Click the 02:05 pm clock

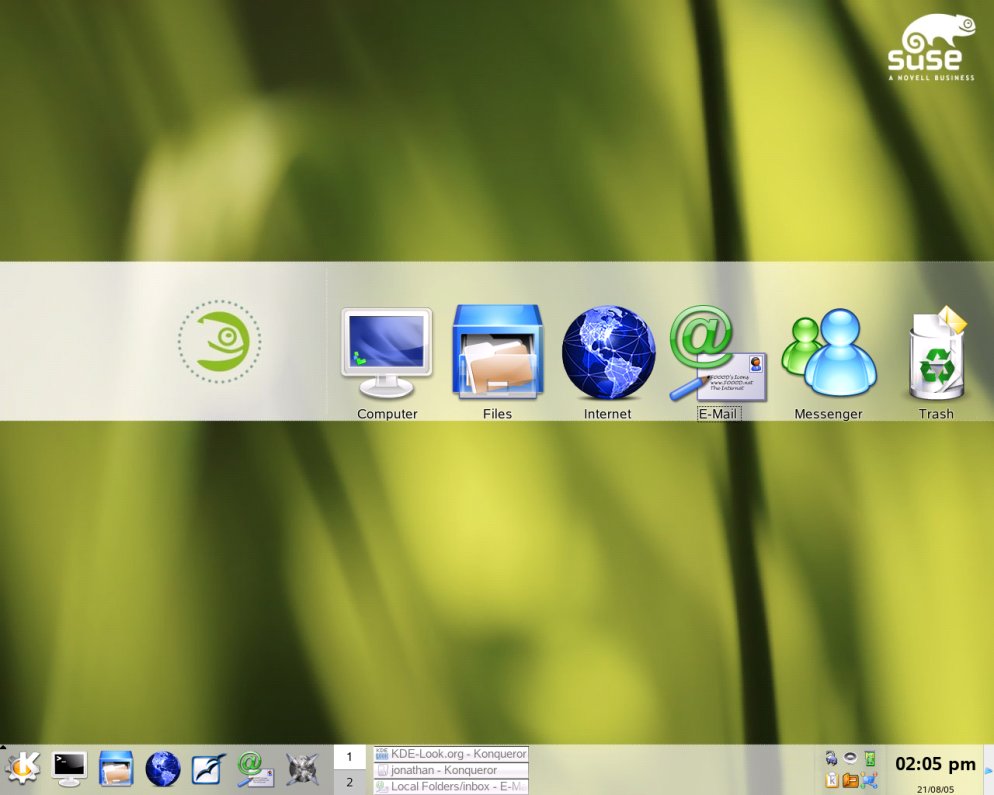coord(935,764)
